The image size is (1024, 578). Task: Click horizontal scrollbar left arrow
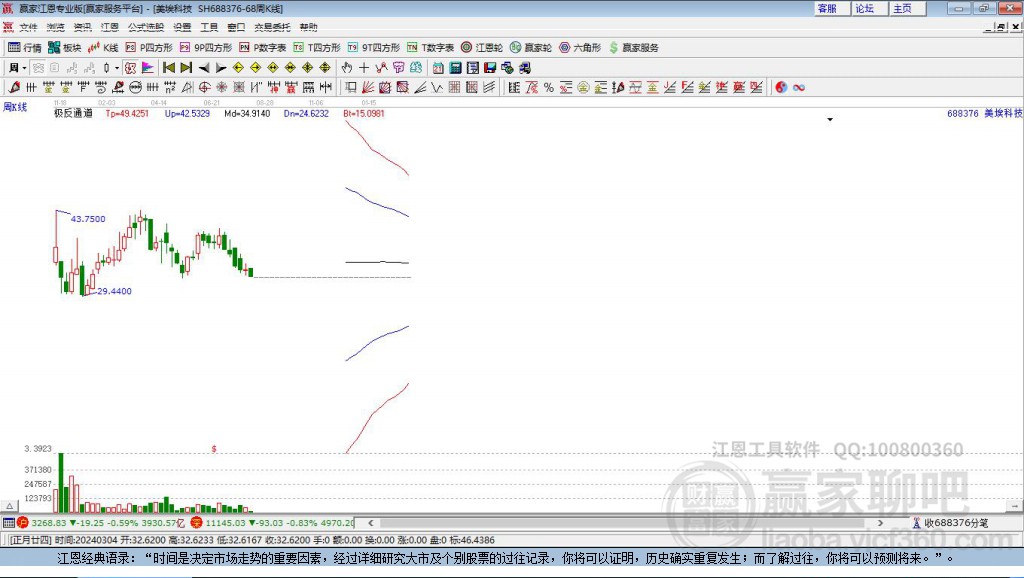(370, 522)
